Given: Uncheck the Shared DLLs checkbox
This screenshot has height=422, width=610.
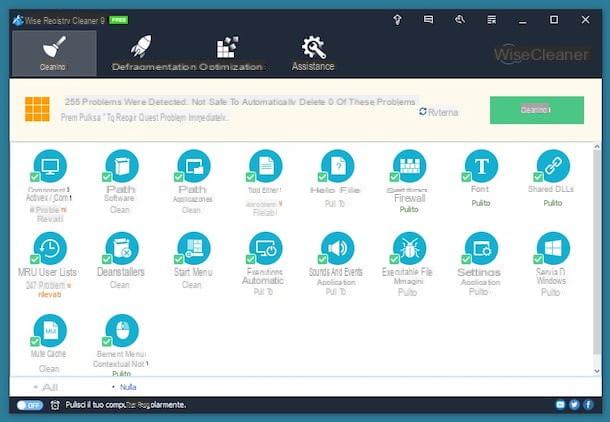Looking at the screenshot, I should pos(538,177).
